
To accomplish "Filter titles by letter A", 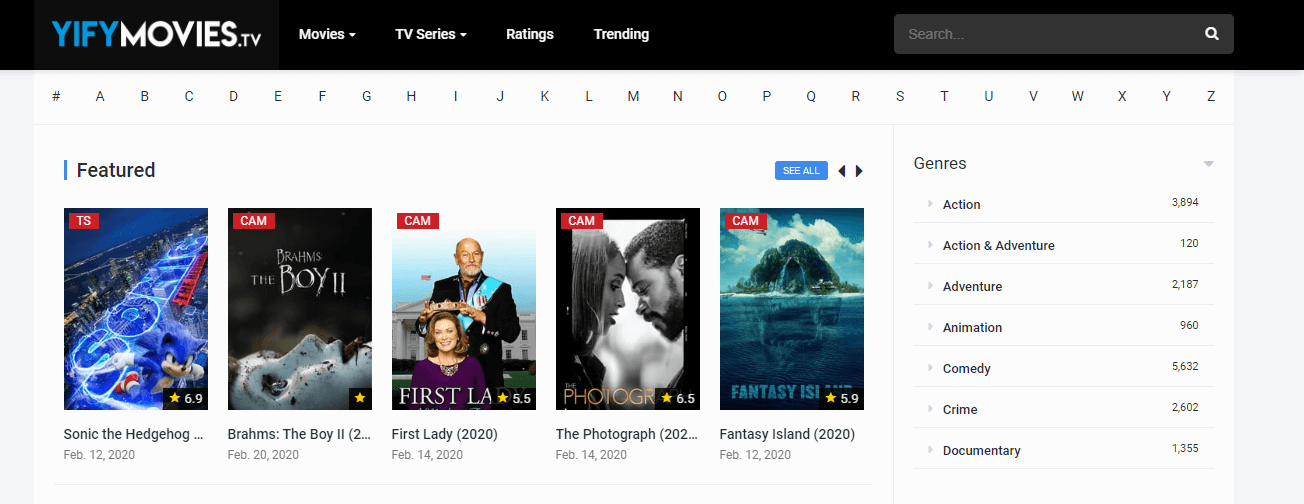I will click(x=100, y=97).
